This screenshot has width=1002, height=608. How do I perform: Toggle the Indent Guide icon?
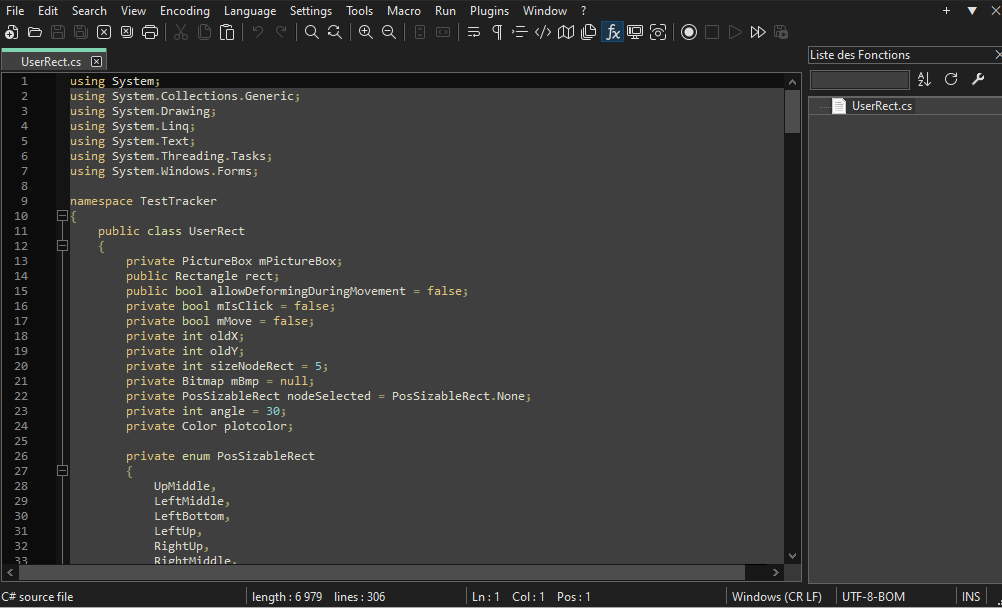coord(520,32)
